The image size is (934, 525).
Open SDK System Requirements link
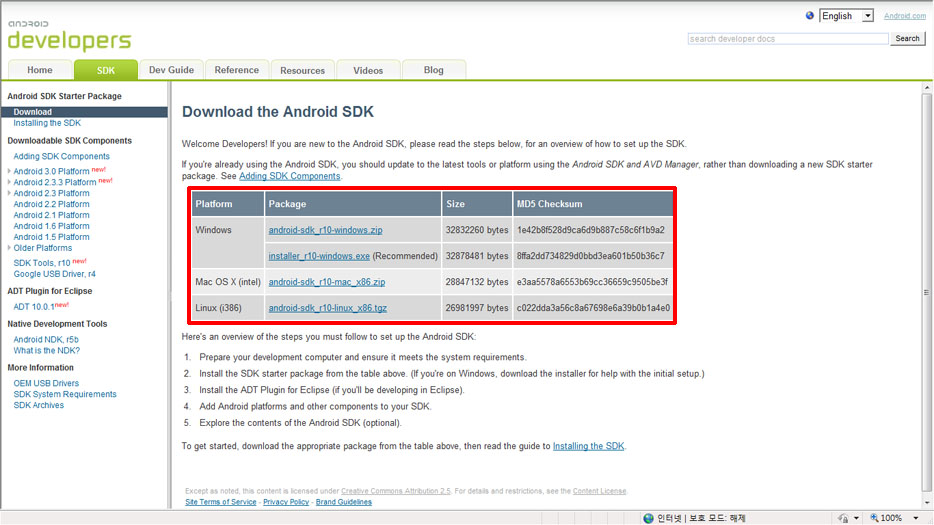pos(65,394)
